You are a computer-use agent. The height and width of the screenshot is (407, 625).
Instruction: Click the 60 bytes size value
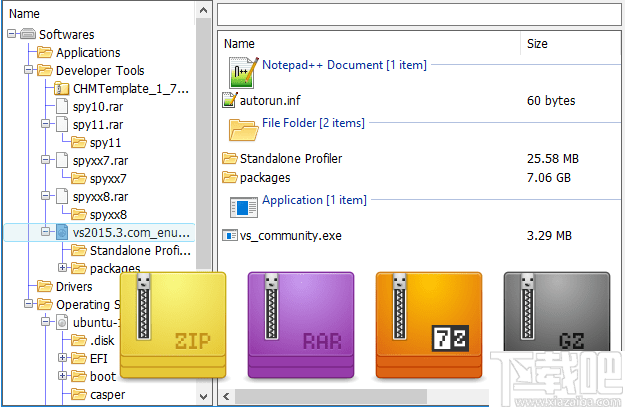[551, 100]
